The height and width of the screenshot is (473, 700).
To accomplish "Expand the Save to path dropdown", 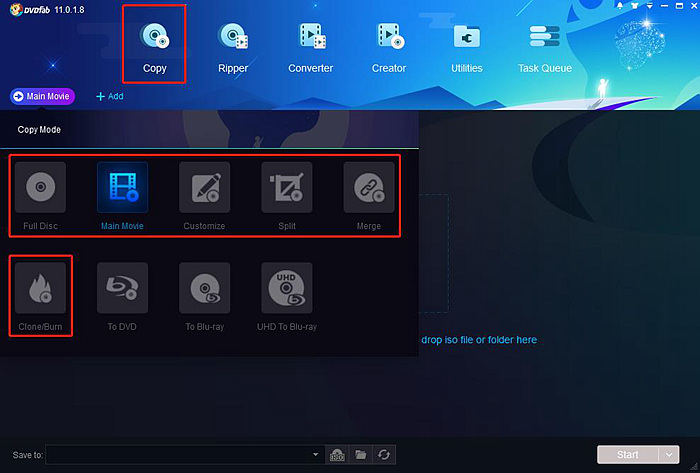I will tap(315, 455).
